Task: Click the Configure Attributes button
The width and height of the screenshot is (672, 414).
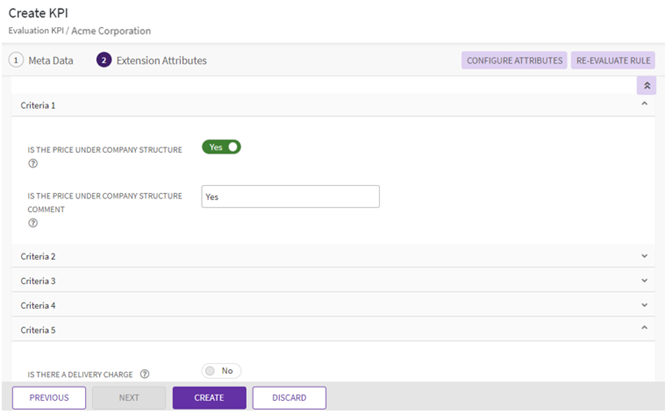Action: pos(514,60)
